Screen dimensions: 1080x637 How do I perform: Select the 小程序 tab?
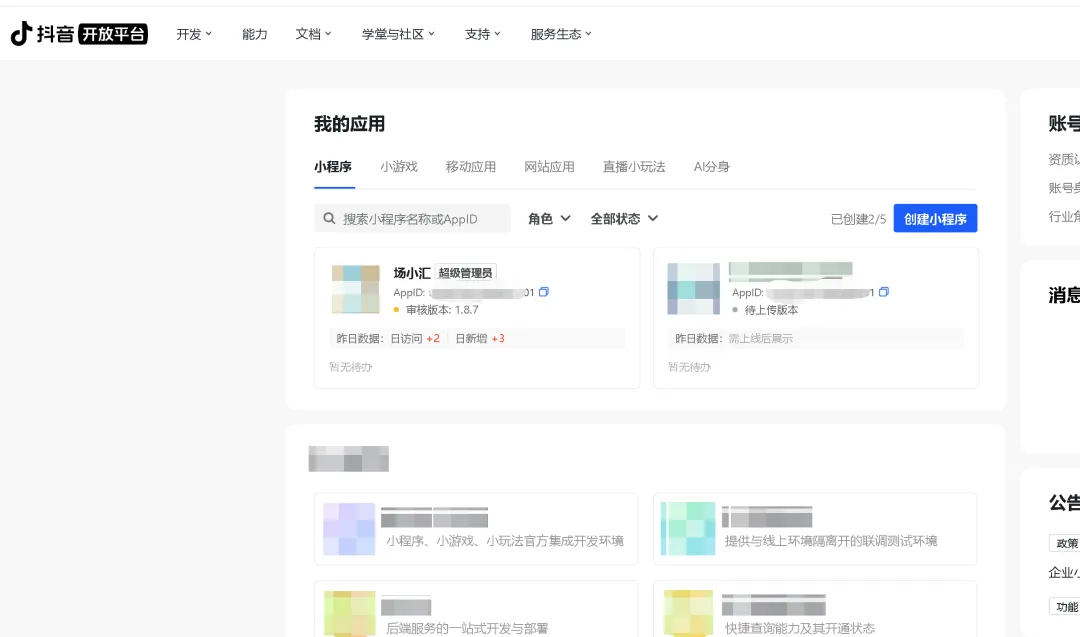(x=333, y=167)
